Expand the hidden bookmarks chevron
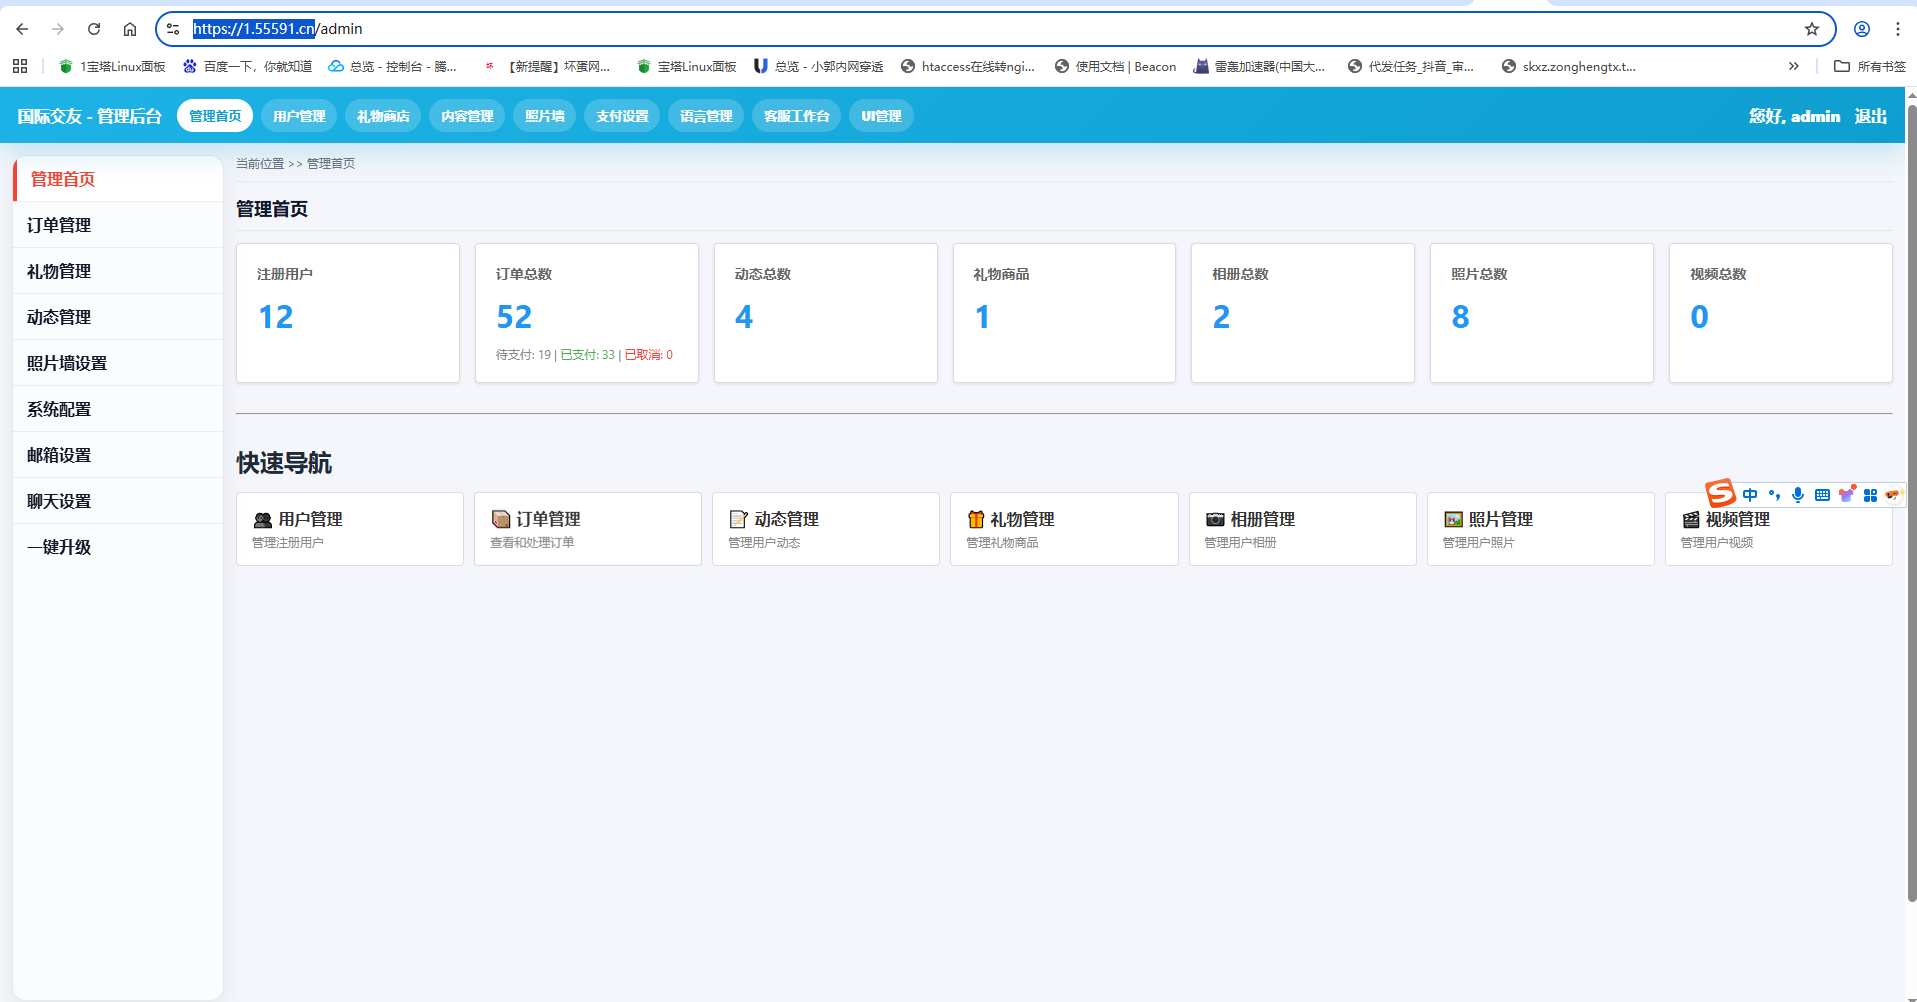The image size is (1917, 1002). pyautogui.click(x=1793, y=66)
